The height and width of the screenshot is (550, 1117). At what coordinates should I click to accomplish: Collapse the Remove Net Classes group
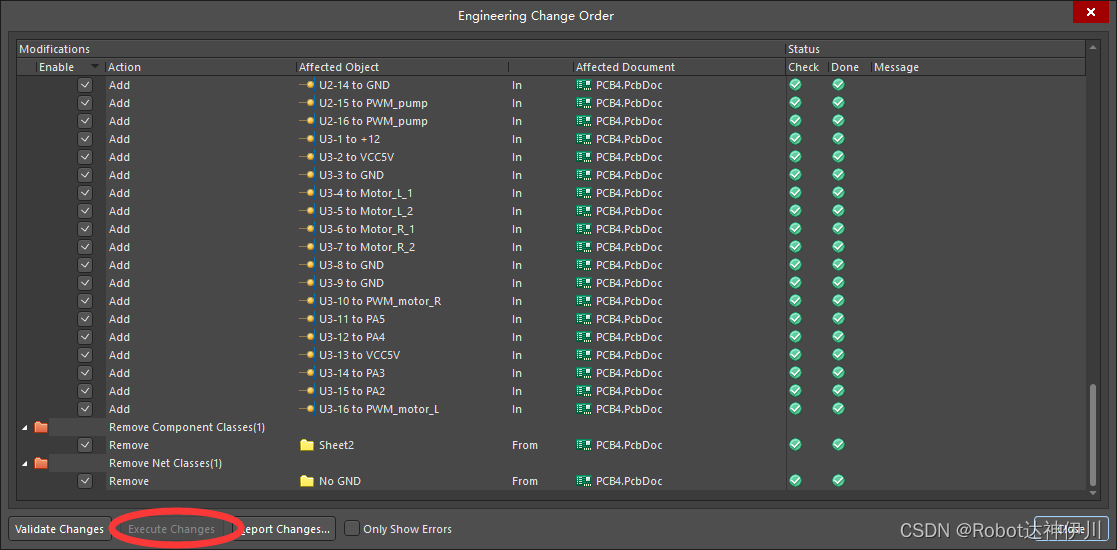[25, 464]
